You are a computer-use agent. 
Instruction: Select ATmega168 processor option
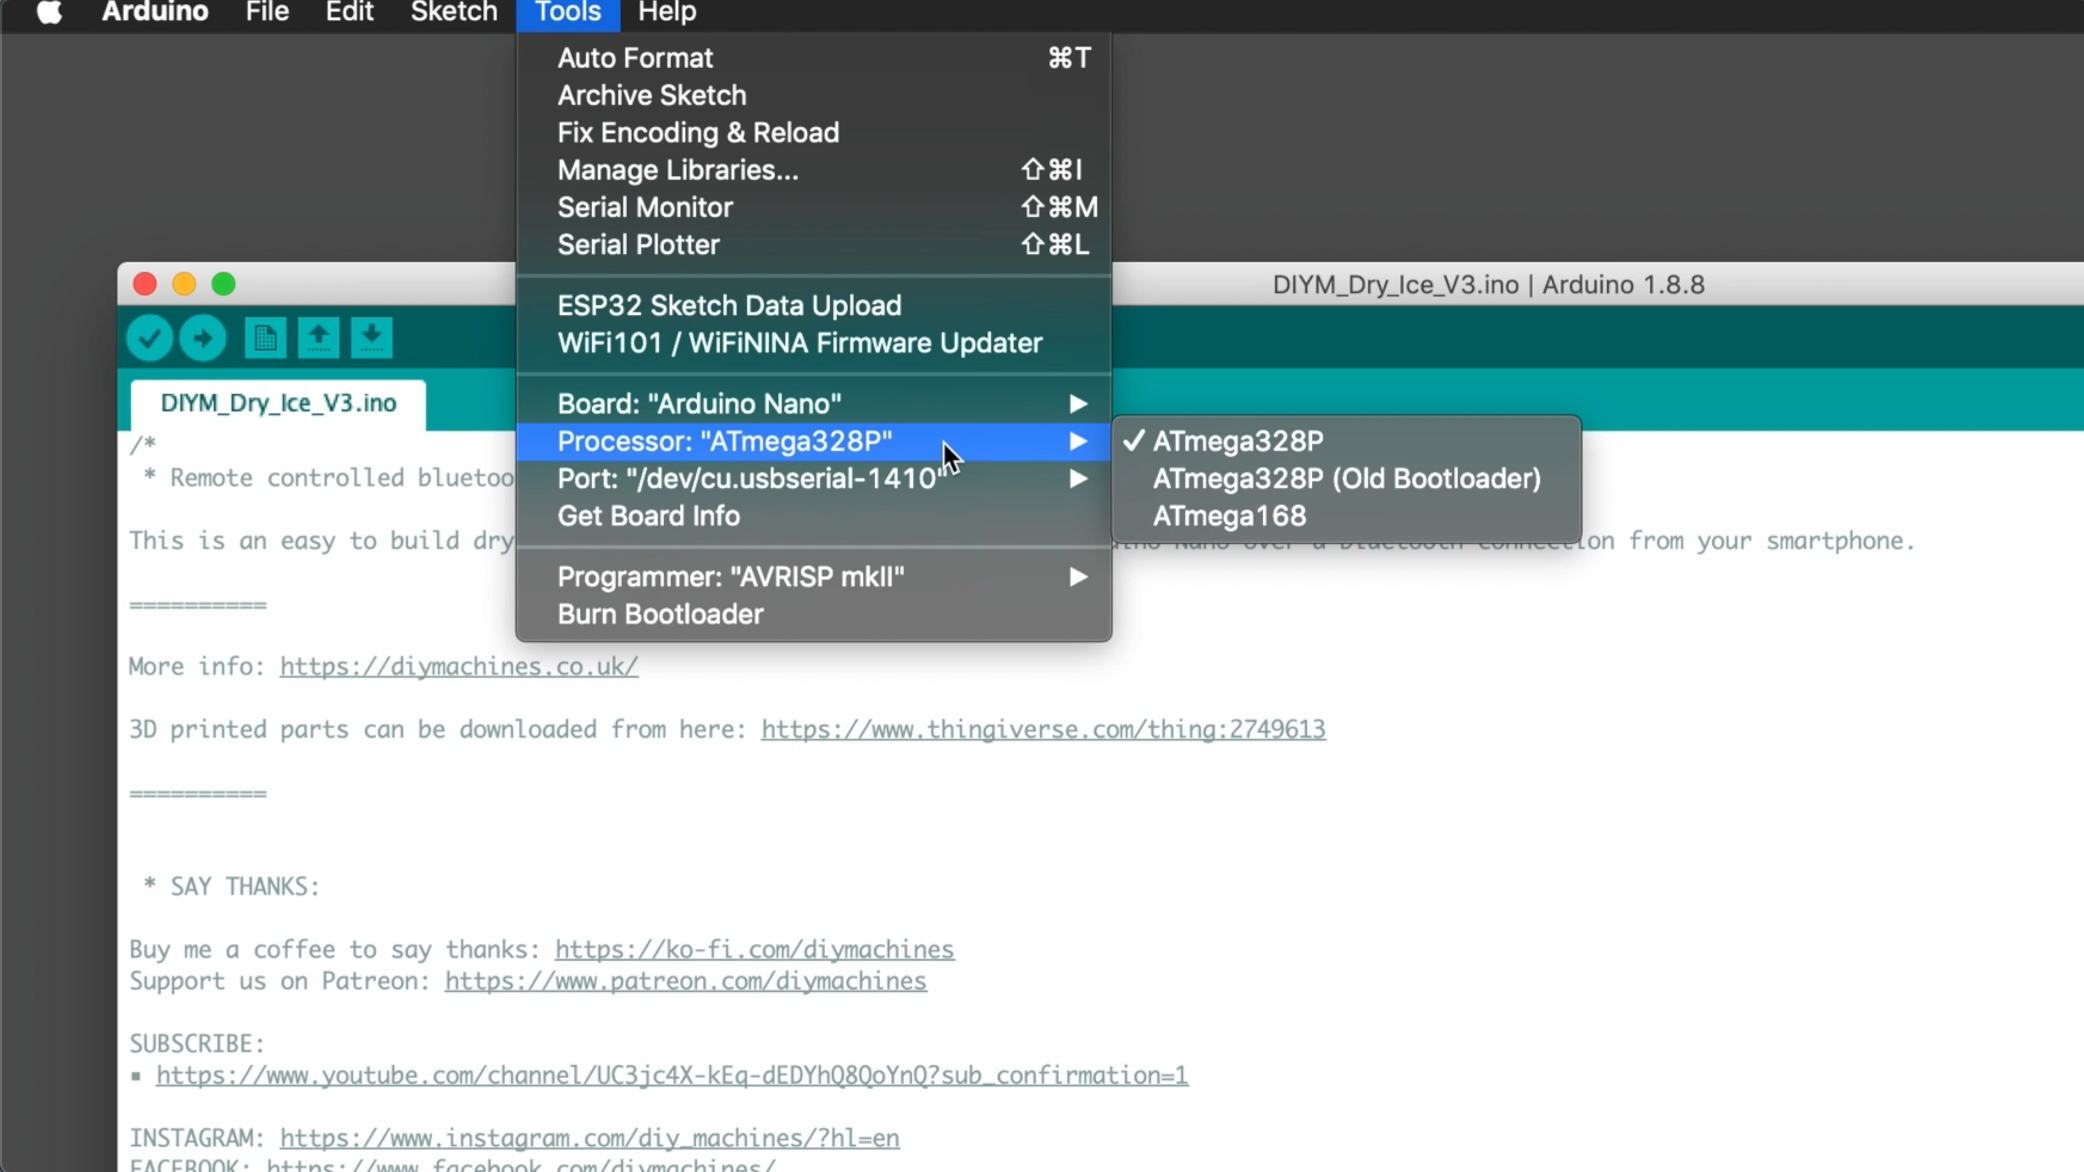point(1346,516)
